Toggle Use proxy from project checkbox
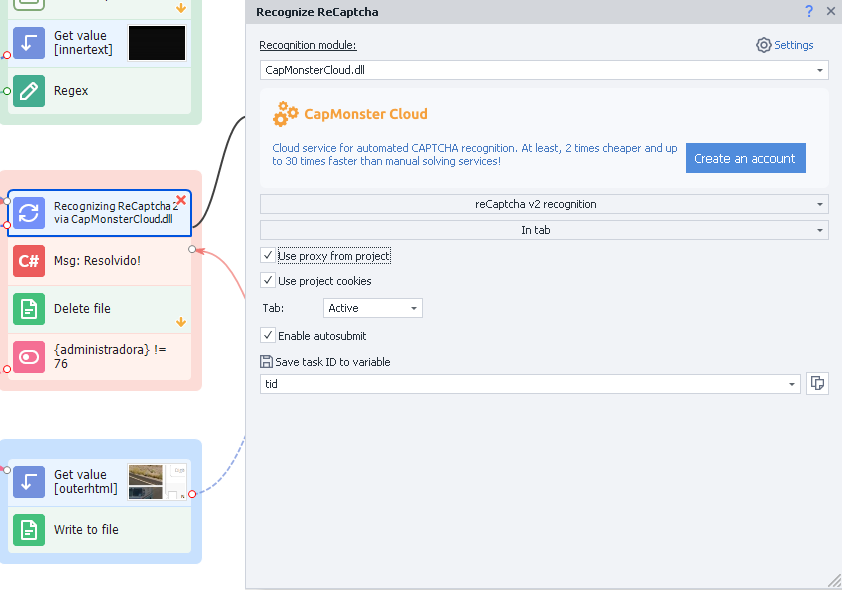 [268, 256]
